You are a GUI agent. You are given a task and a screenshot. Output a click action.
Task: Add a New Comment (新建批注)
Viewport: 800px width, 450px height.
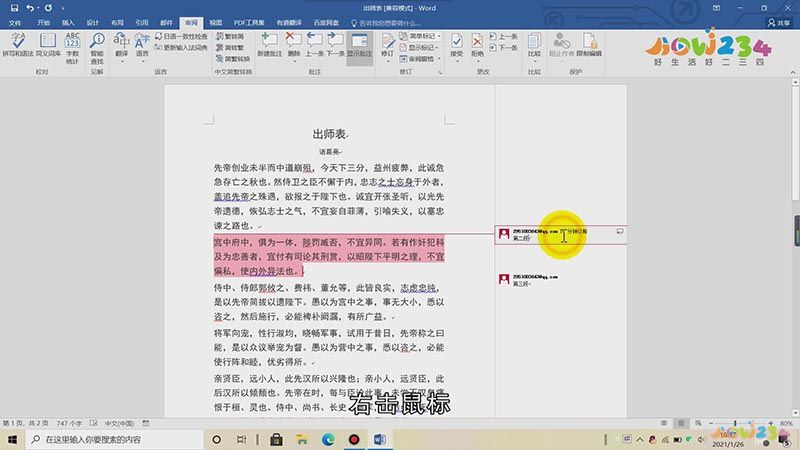(269, 44)
